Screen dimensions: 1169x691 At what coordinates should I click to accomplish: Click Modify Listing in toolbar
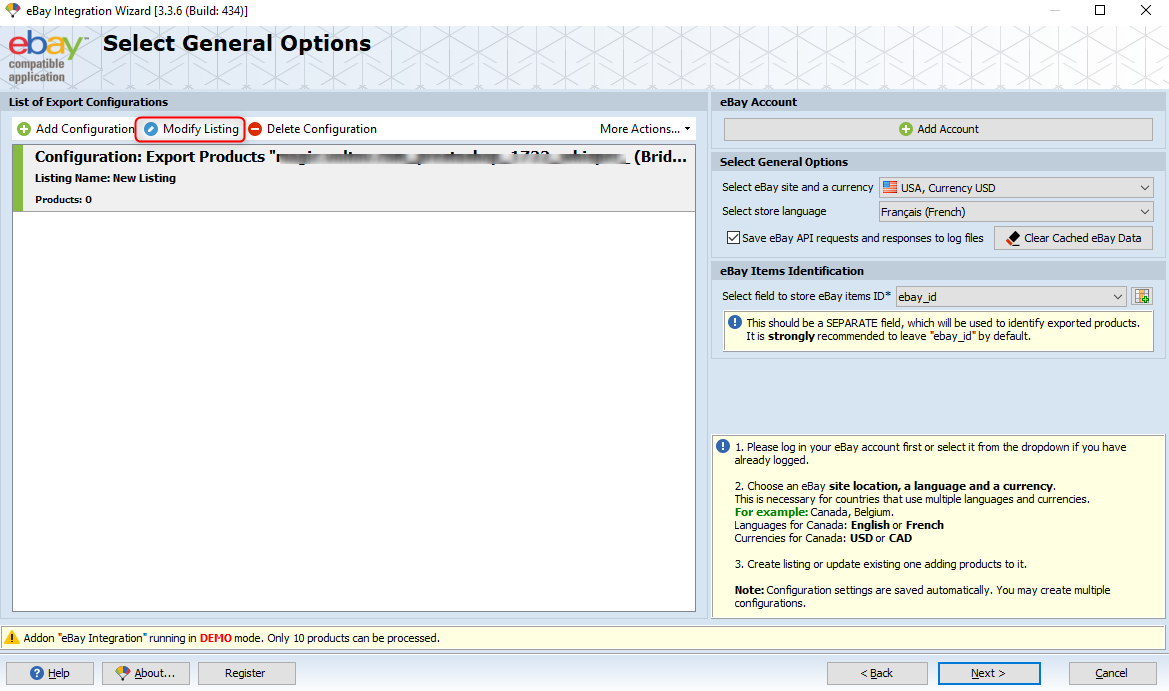(x=191, y=129)
